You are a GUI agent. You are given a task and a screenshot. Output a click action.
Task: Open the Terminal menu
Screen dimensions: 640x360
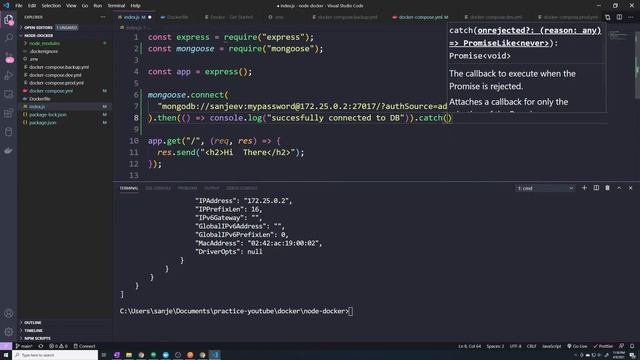pyautogui.click(x=116, y=6)
